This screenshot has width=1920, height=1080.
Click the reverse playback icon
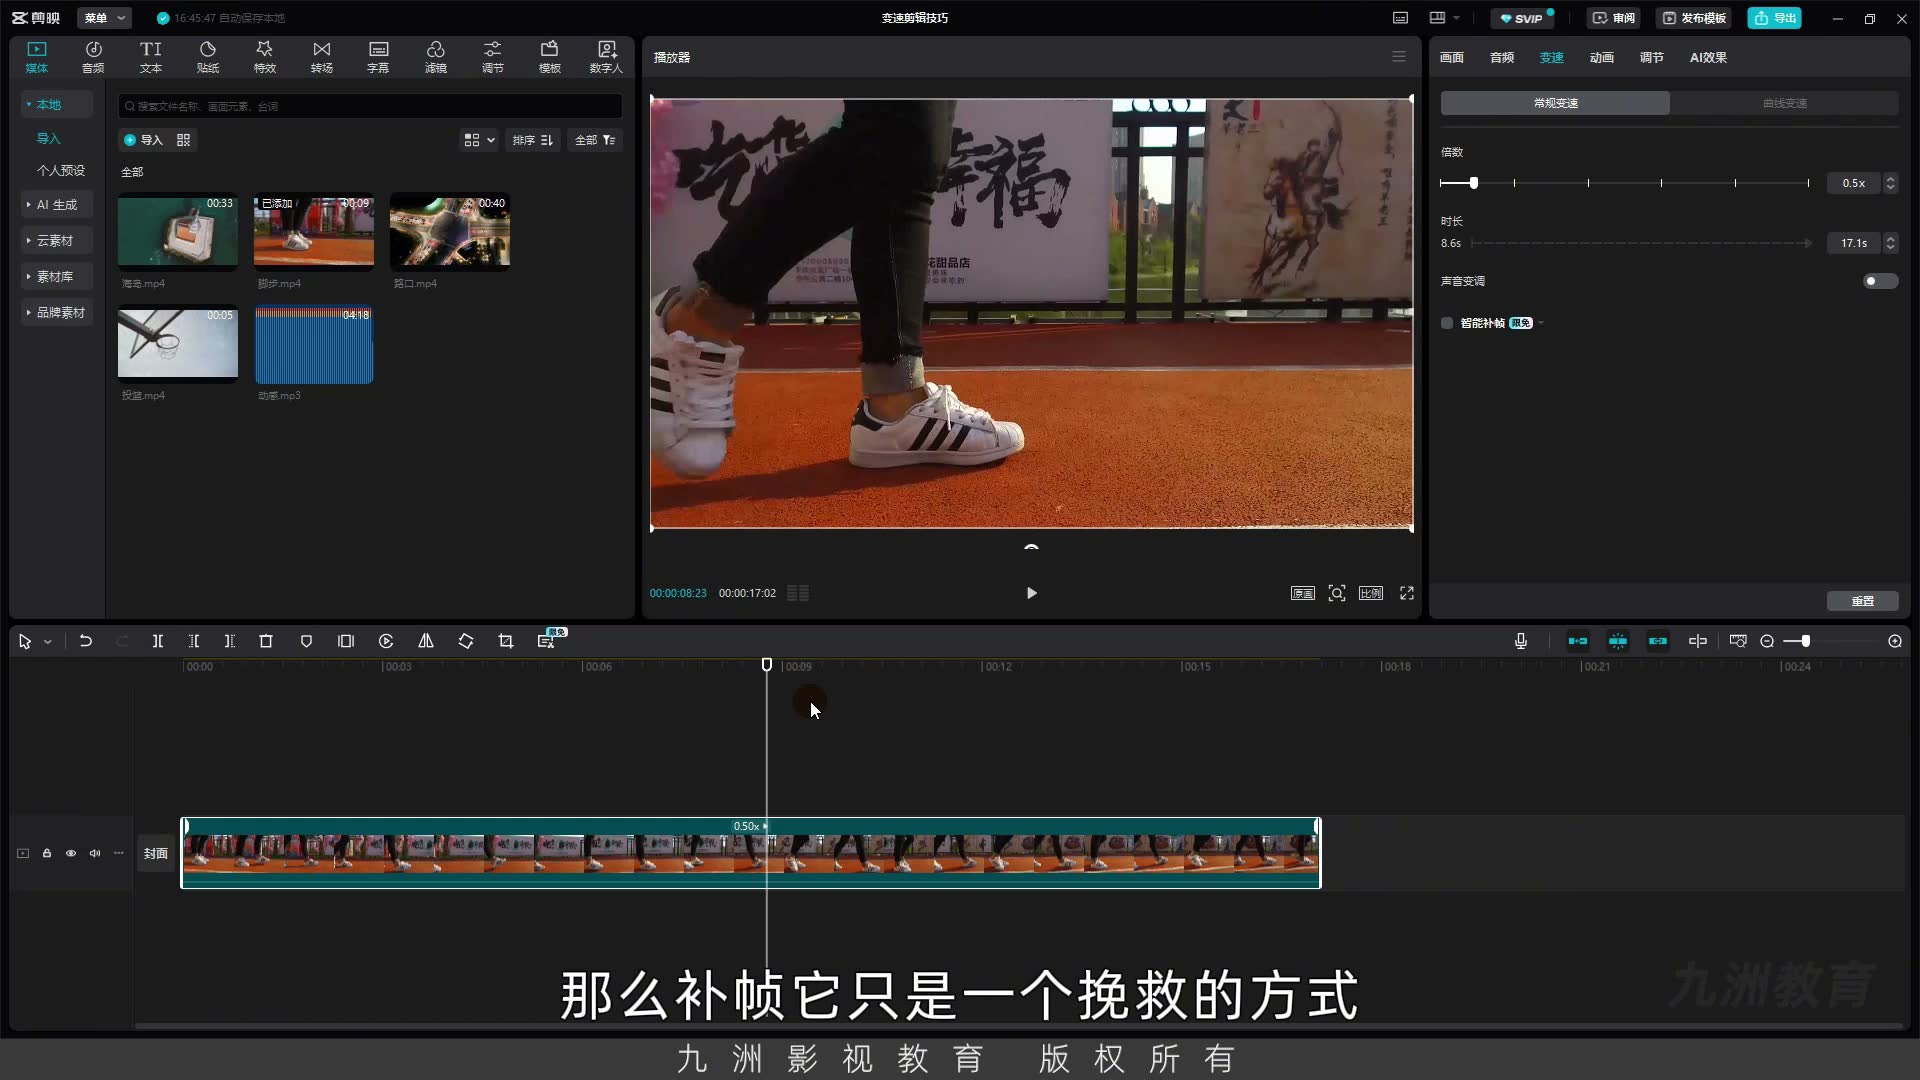386,641
